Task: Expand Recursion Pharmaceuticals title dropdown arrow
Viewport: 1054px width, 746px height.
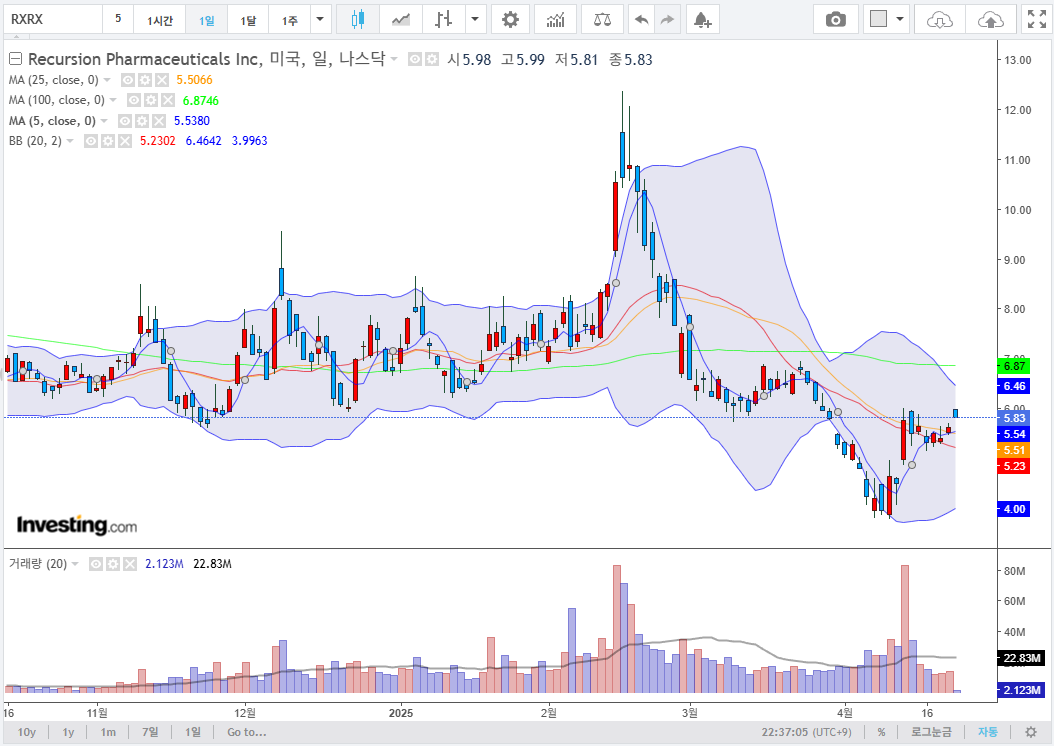Action: coord(394,59)
